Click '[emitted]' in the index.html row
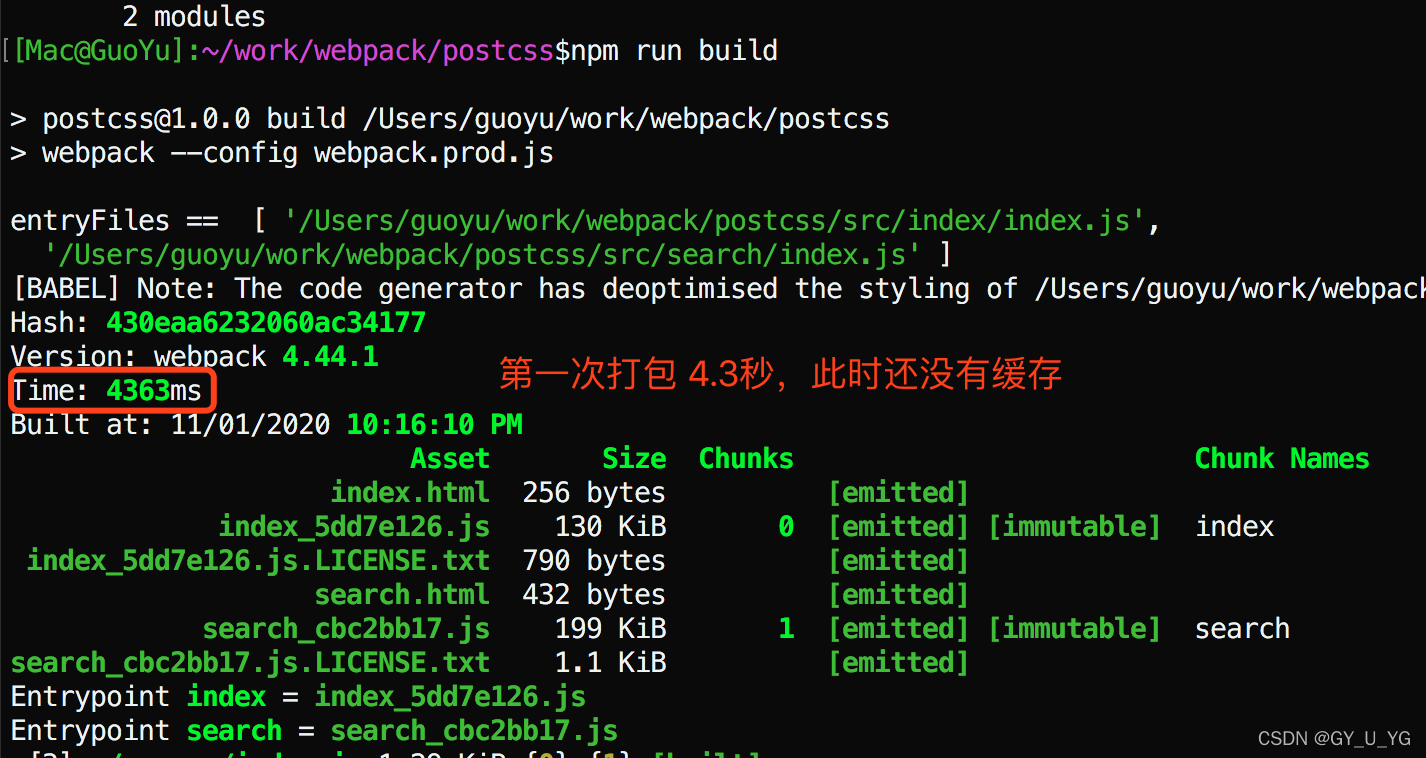The image size is (1426, 758). click(x=898, y=493)
